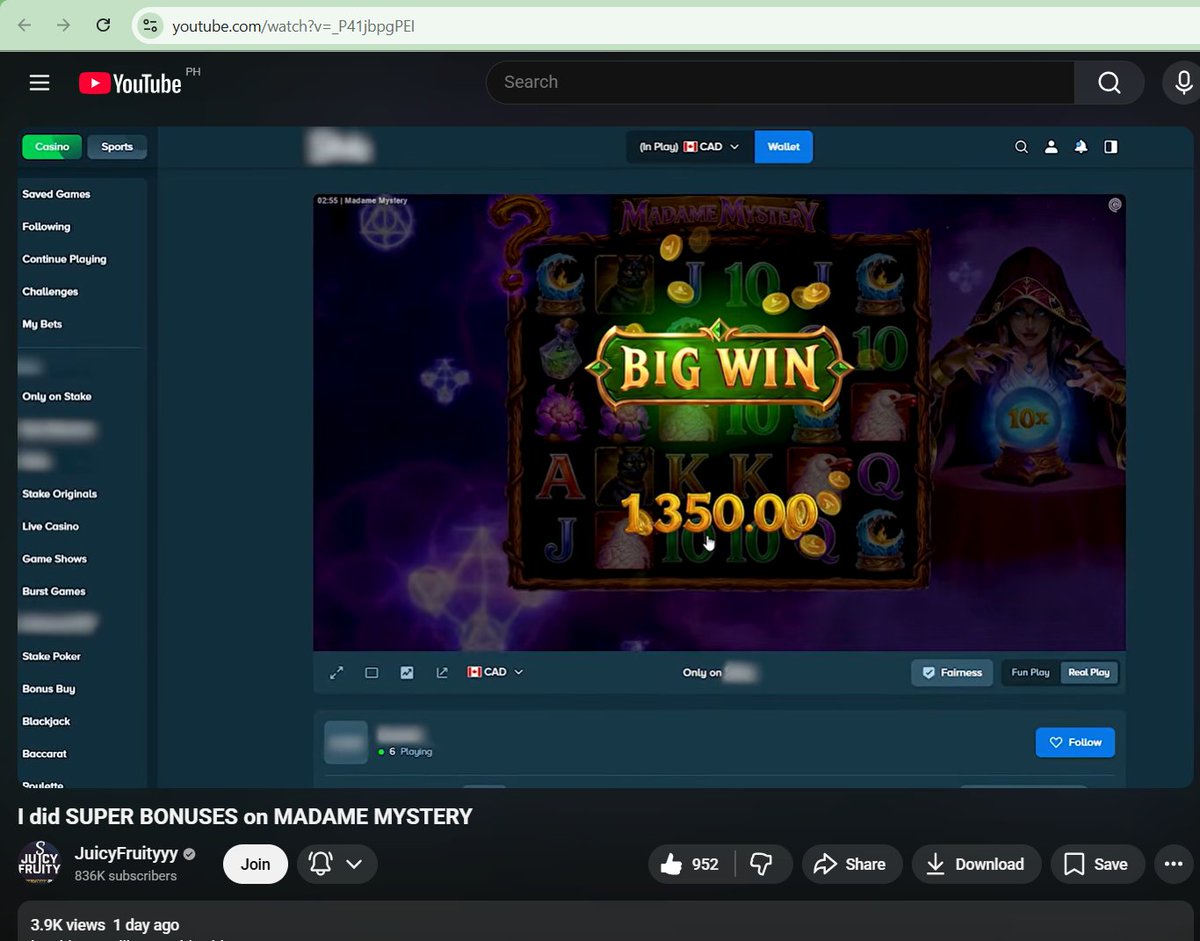Open the YouTube hamburger guide menu

[39, 83]
